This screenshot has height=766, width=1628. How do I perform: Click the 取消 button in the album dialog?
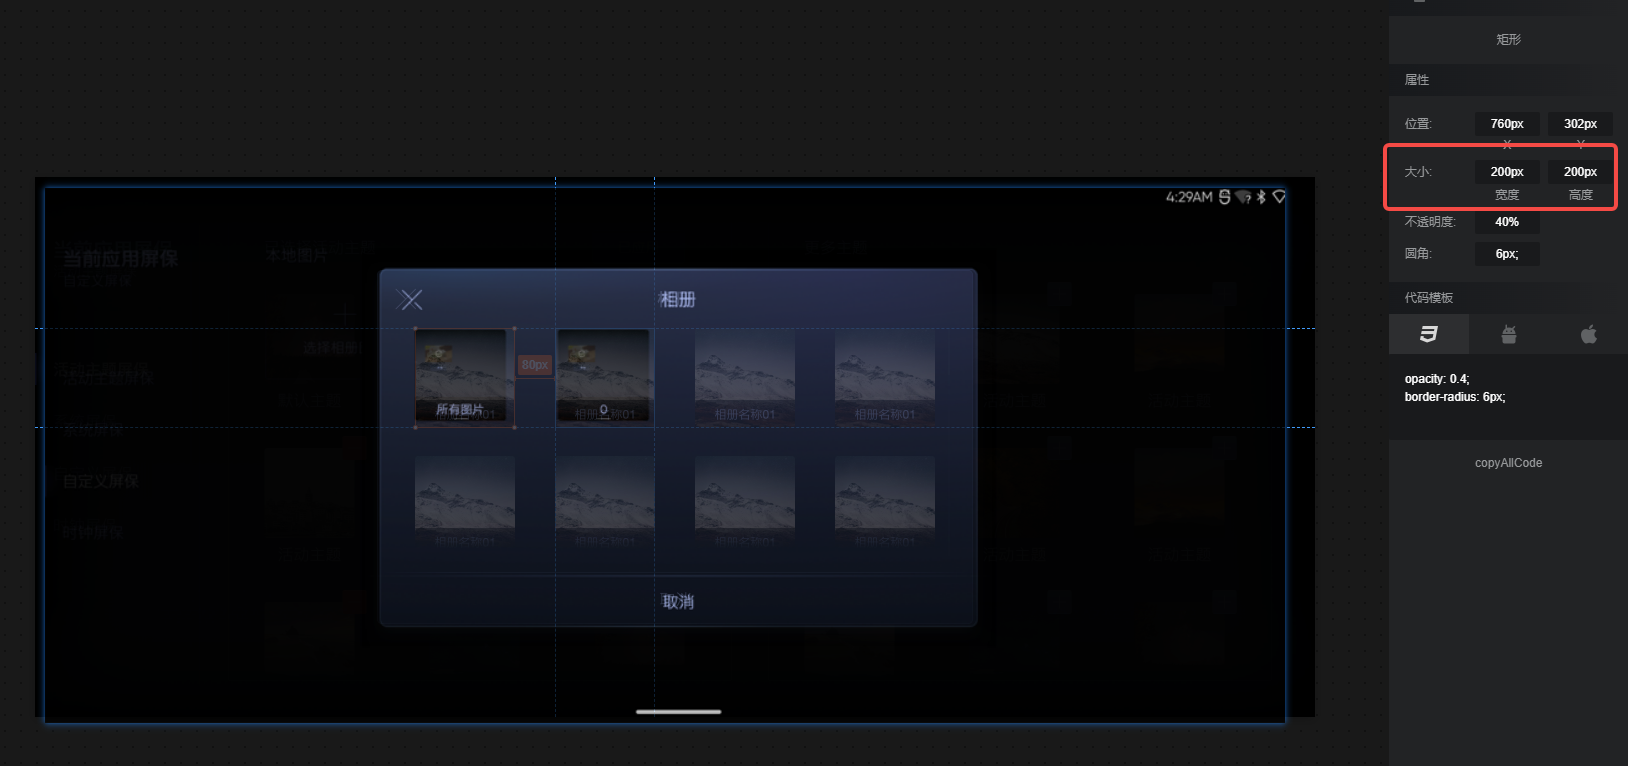pos(678,602)
